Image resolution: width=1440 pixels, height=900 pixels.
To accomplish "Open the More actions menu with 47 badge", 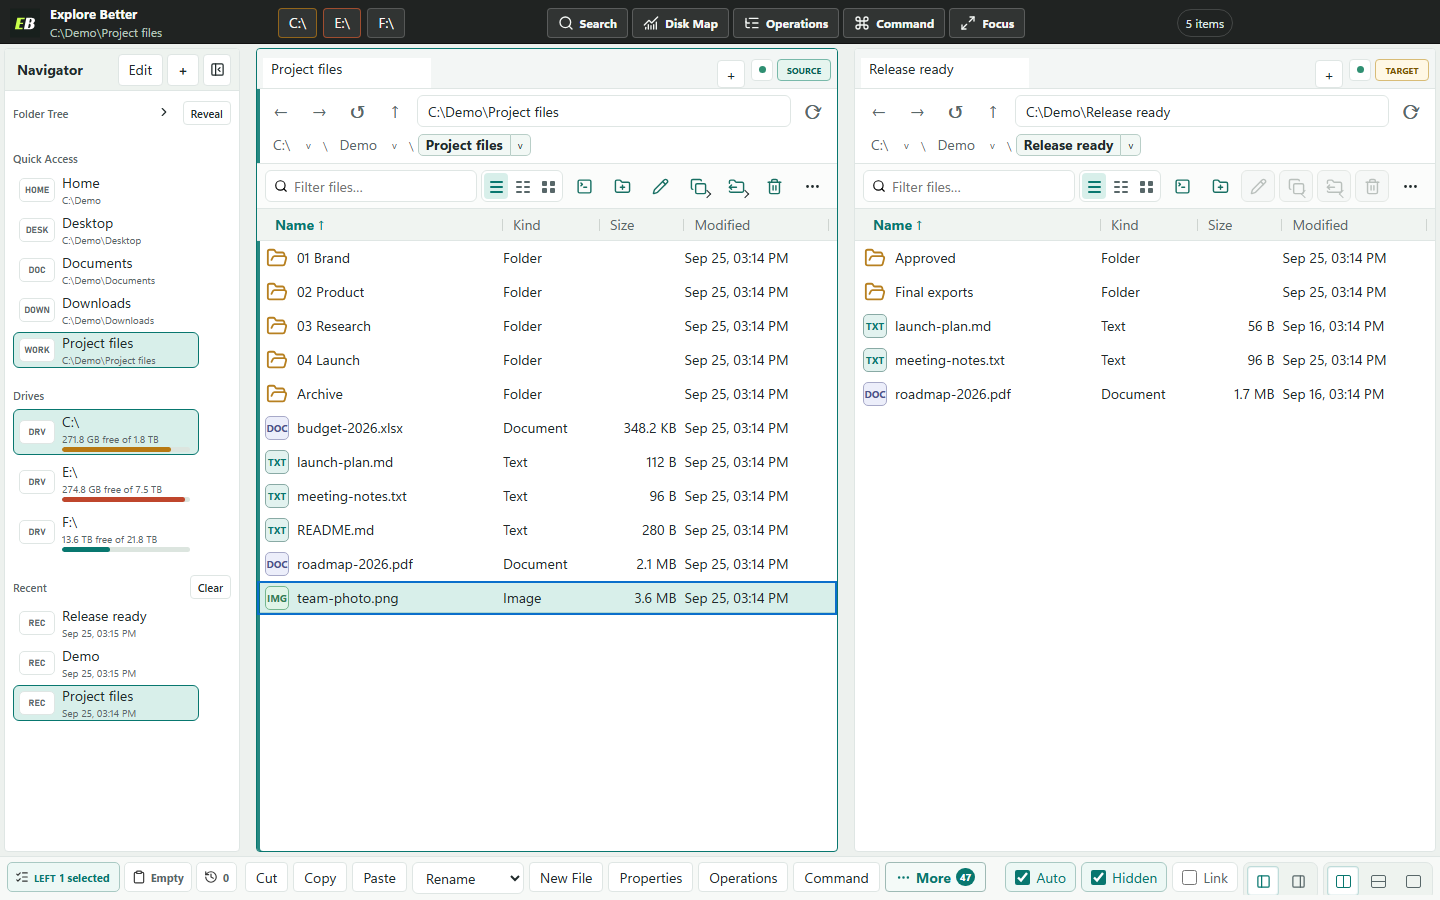I will point(935,878).
